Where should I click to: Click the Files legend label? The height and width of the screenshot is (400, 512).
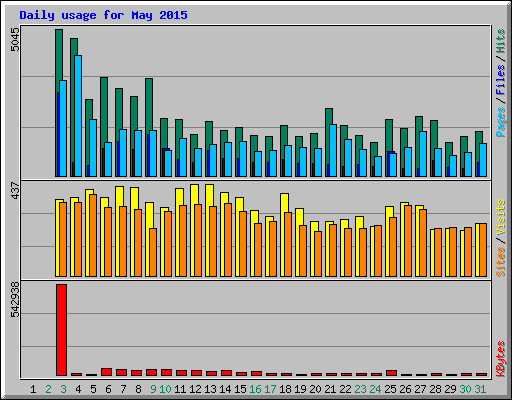pos(500,79)
